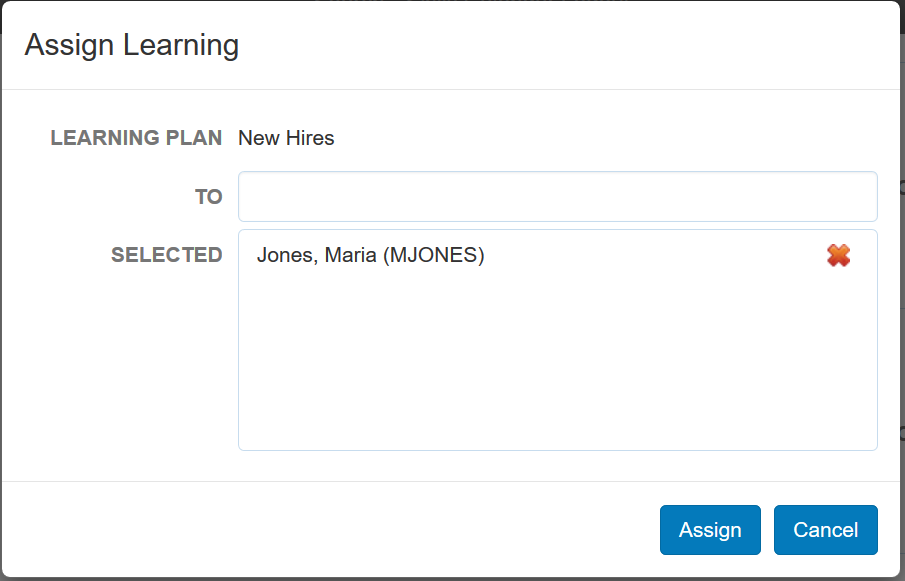Click the Assign button
This screenshot has width=905, height=581.
point(710,530)
